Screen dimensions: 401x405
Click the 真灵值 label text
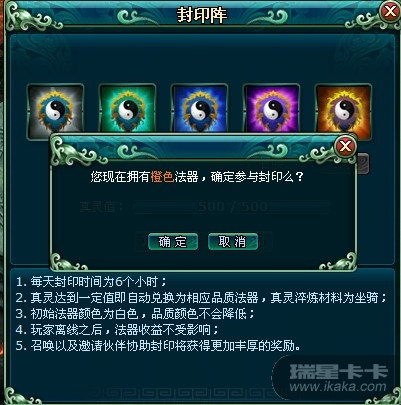point(101,207)
